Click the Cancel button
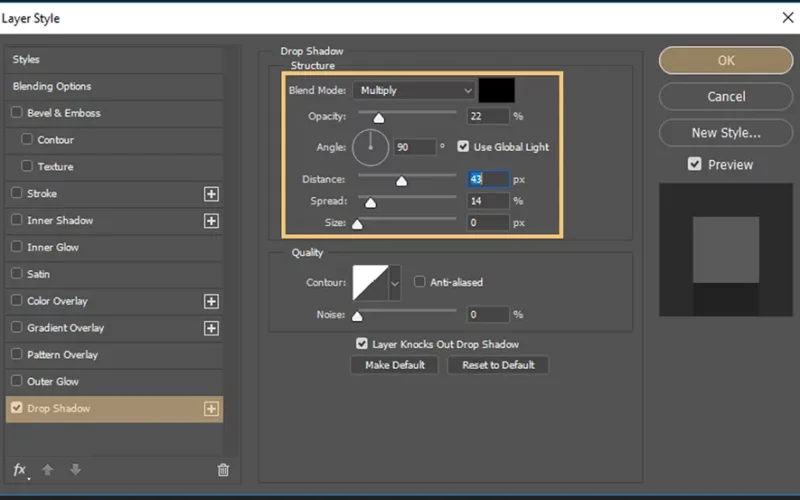800x500 pixels. (726, 96)
